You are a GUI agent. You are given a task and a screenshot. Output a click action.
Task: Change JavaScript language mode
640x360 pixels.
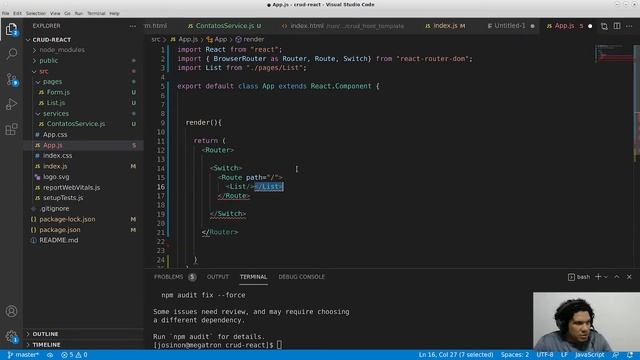click(589, 355)
